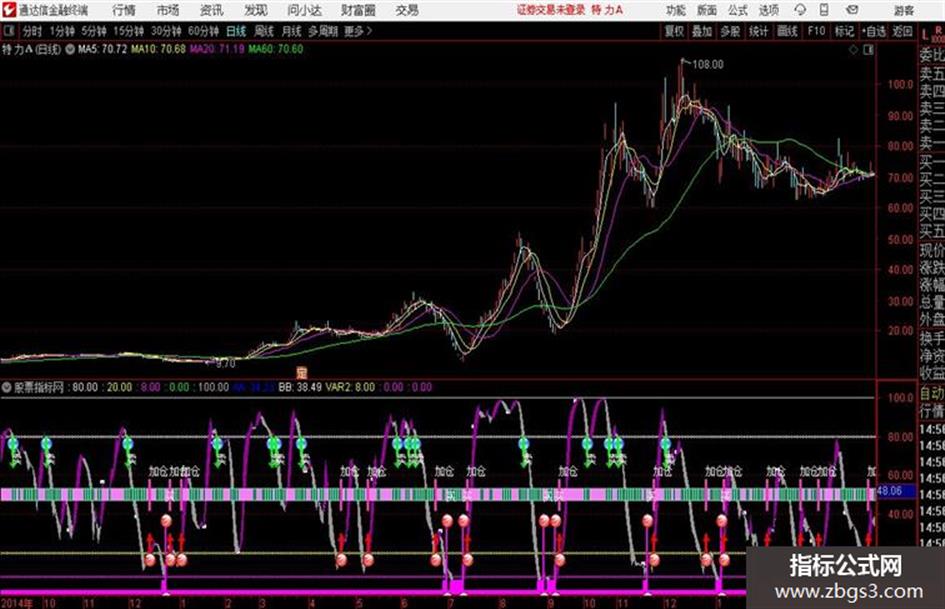Select the 月线 monthly period
Viewport: 945px width, 609px height.
point(292,31)
